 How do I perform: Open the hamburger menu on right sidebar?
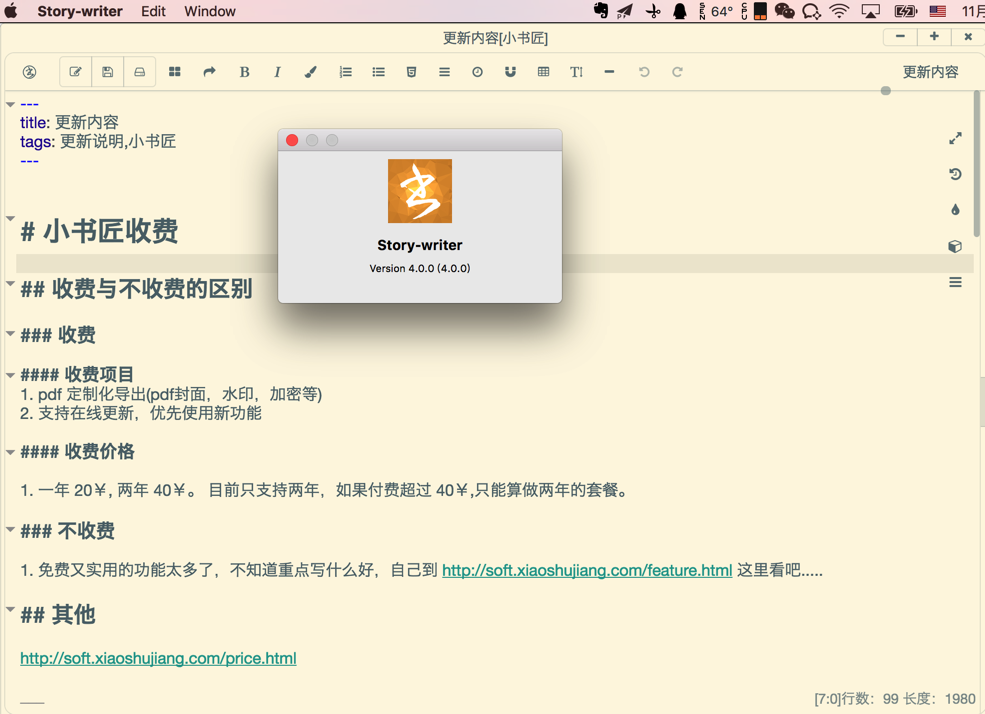click(x=955, y=283)
